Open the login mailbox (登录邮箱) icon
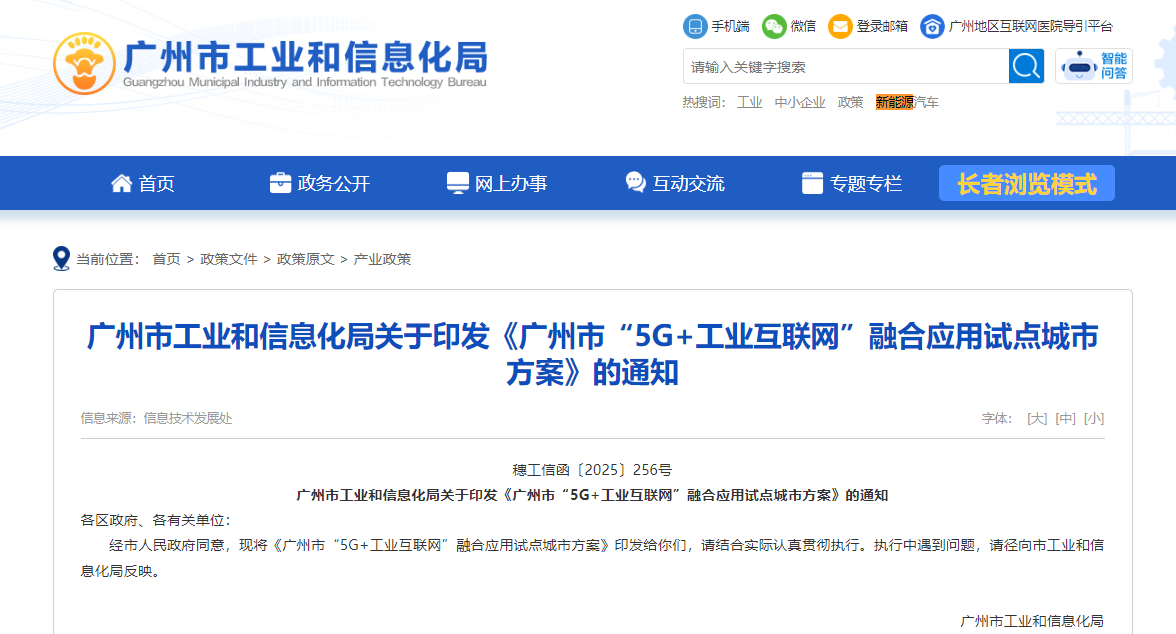The width and height of the screenshot is (1176, 634). (840, 26)
